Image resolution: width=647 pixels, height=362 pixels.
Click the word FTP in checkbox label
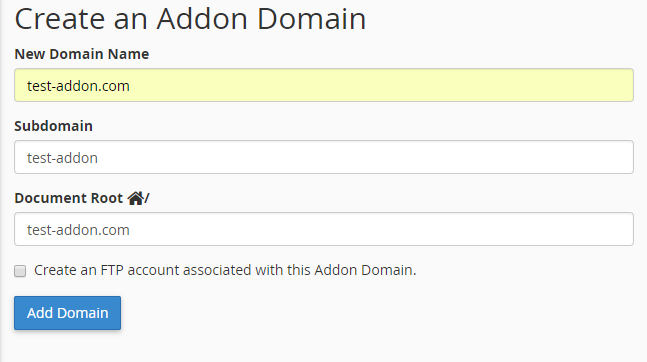[x=112, y=270]
